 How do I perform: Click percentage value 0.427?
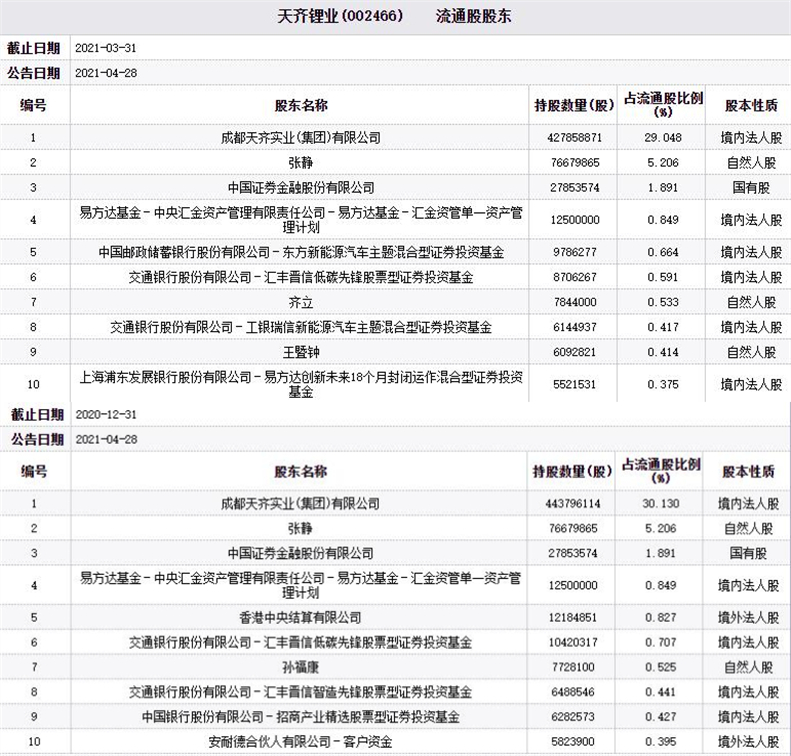click(x=661, y=717)
